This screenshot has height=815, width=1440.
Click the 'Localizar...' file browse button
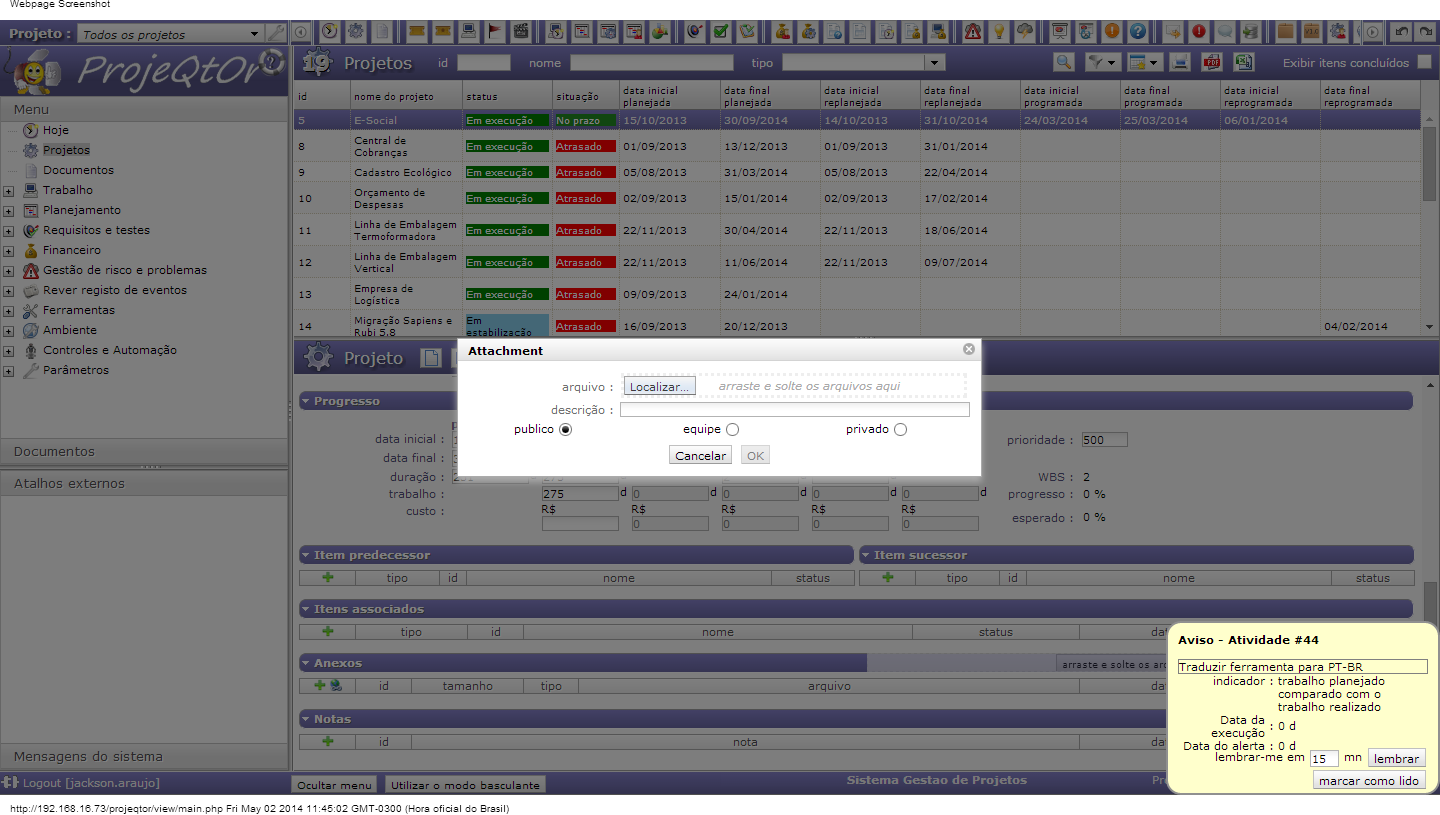659,386
